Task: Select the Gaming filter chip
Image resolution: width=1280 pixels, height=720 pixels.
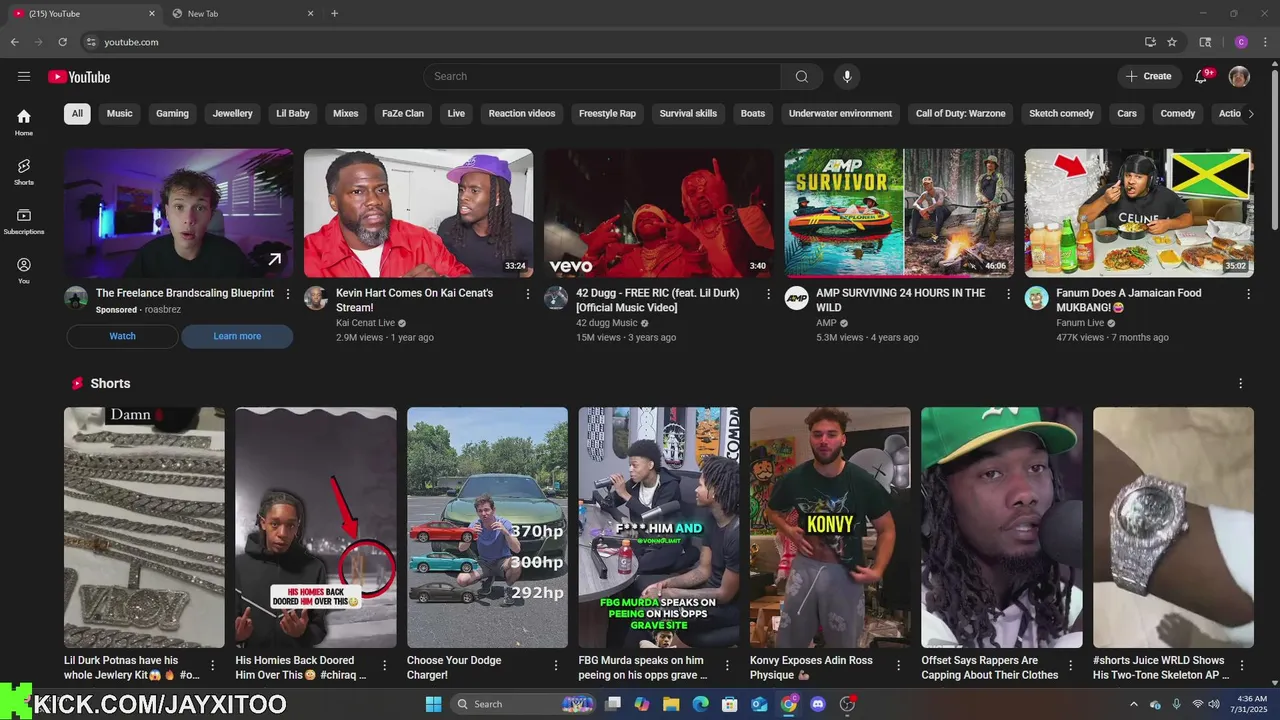Action: pyautogui.click(x=172, y=113)
